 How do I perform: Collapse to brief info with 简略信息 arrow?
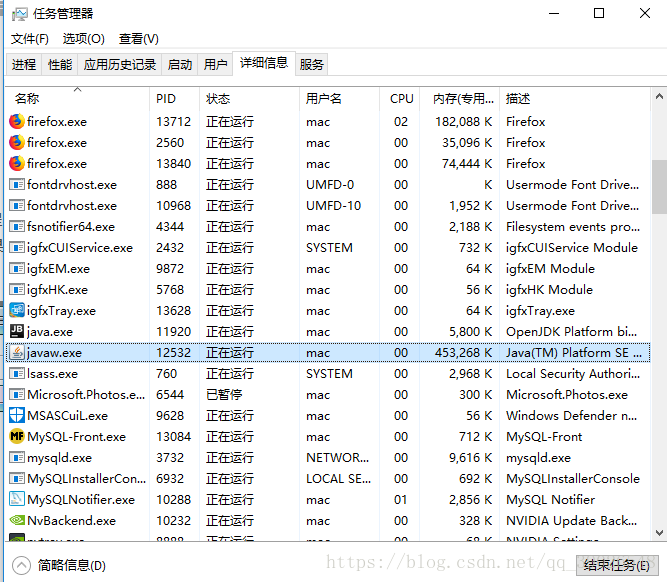(x=21, y=565)
